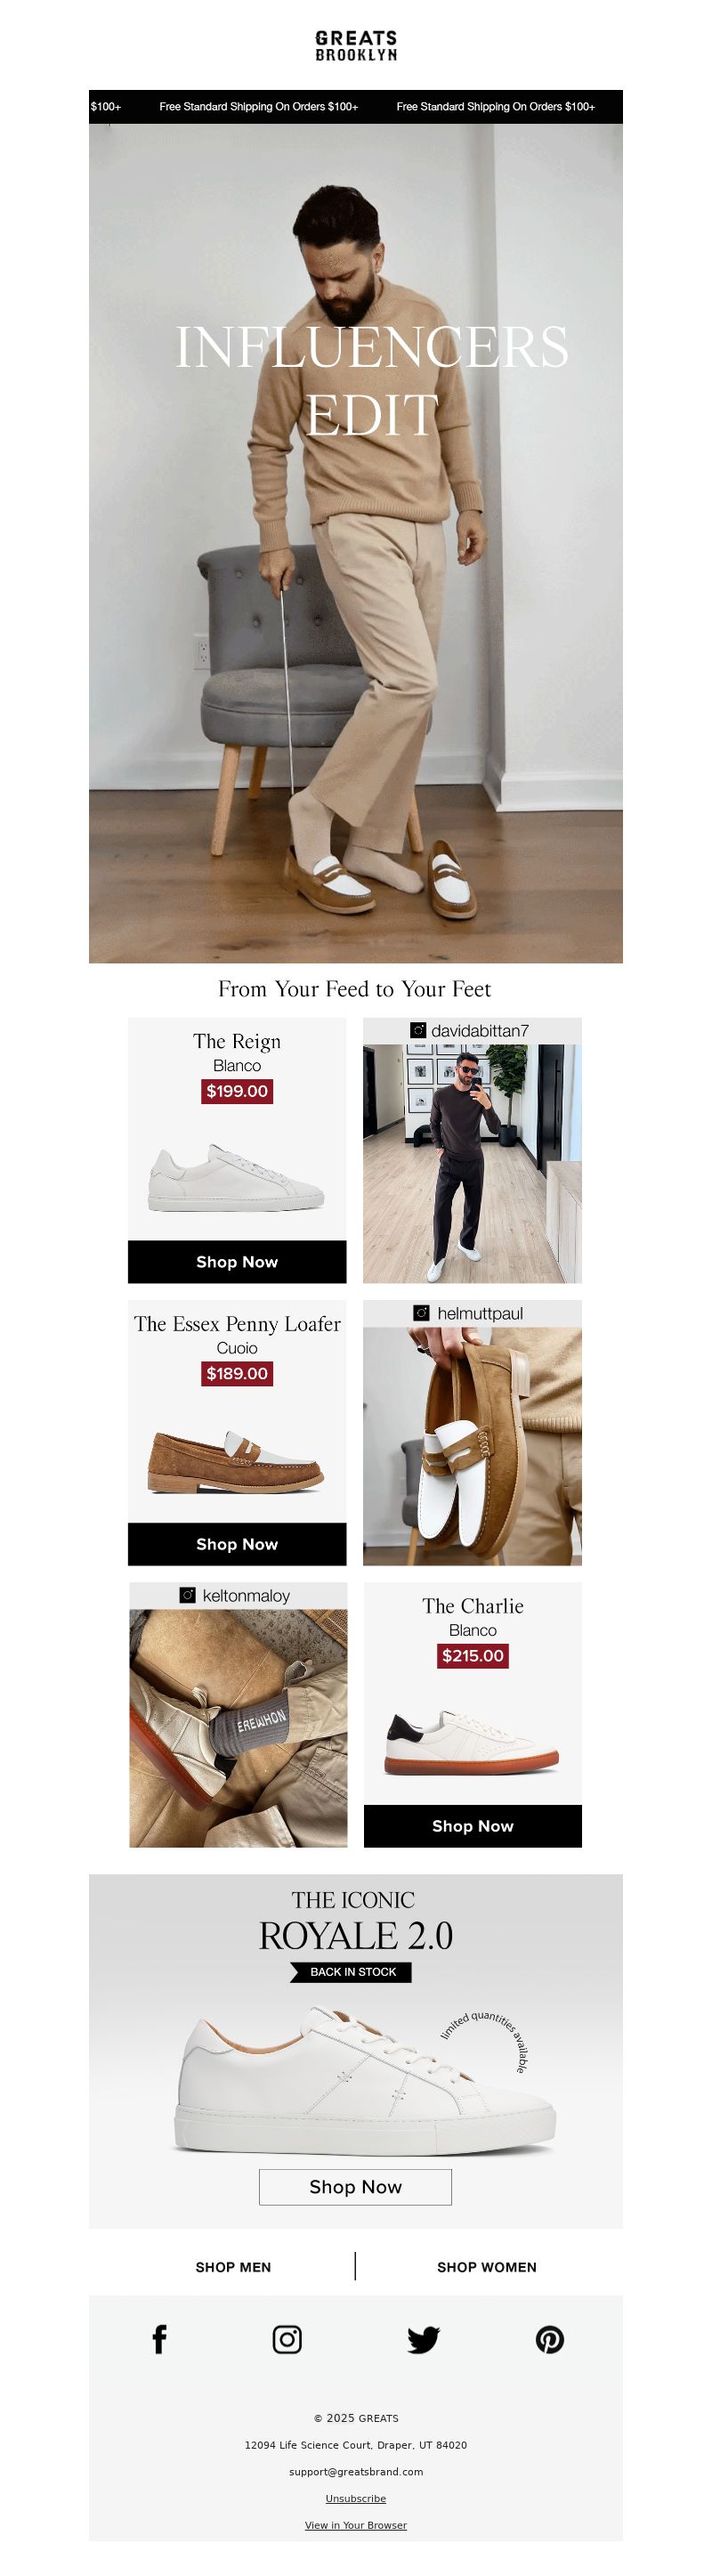
Task: Click the Influencers Edit hero image
Action: tap(356, 543)
